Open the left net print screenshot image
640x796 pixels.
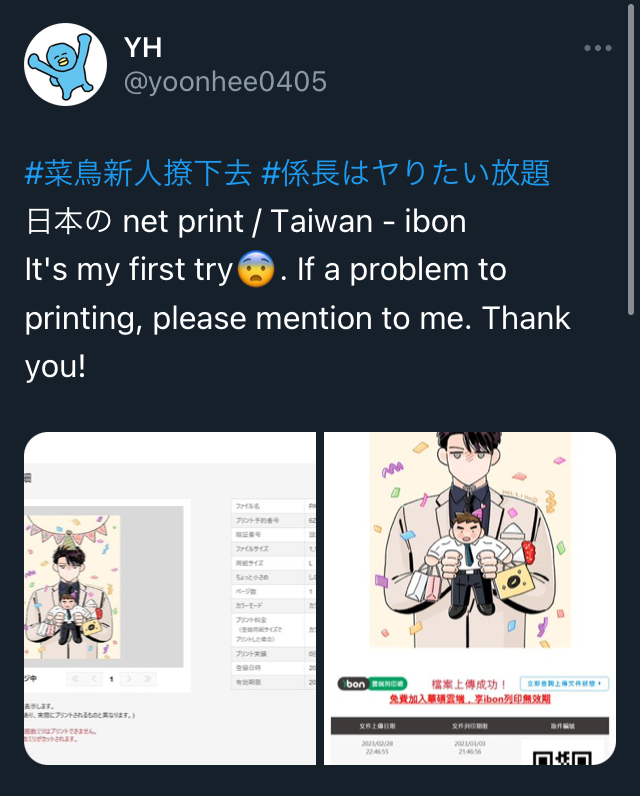170,599
